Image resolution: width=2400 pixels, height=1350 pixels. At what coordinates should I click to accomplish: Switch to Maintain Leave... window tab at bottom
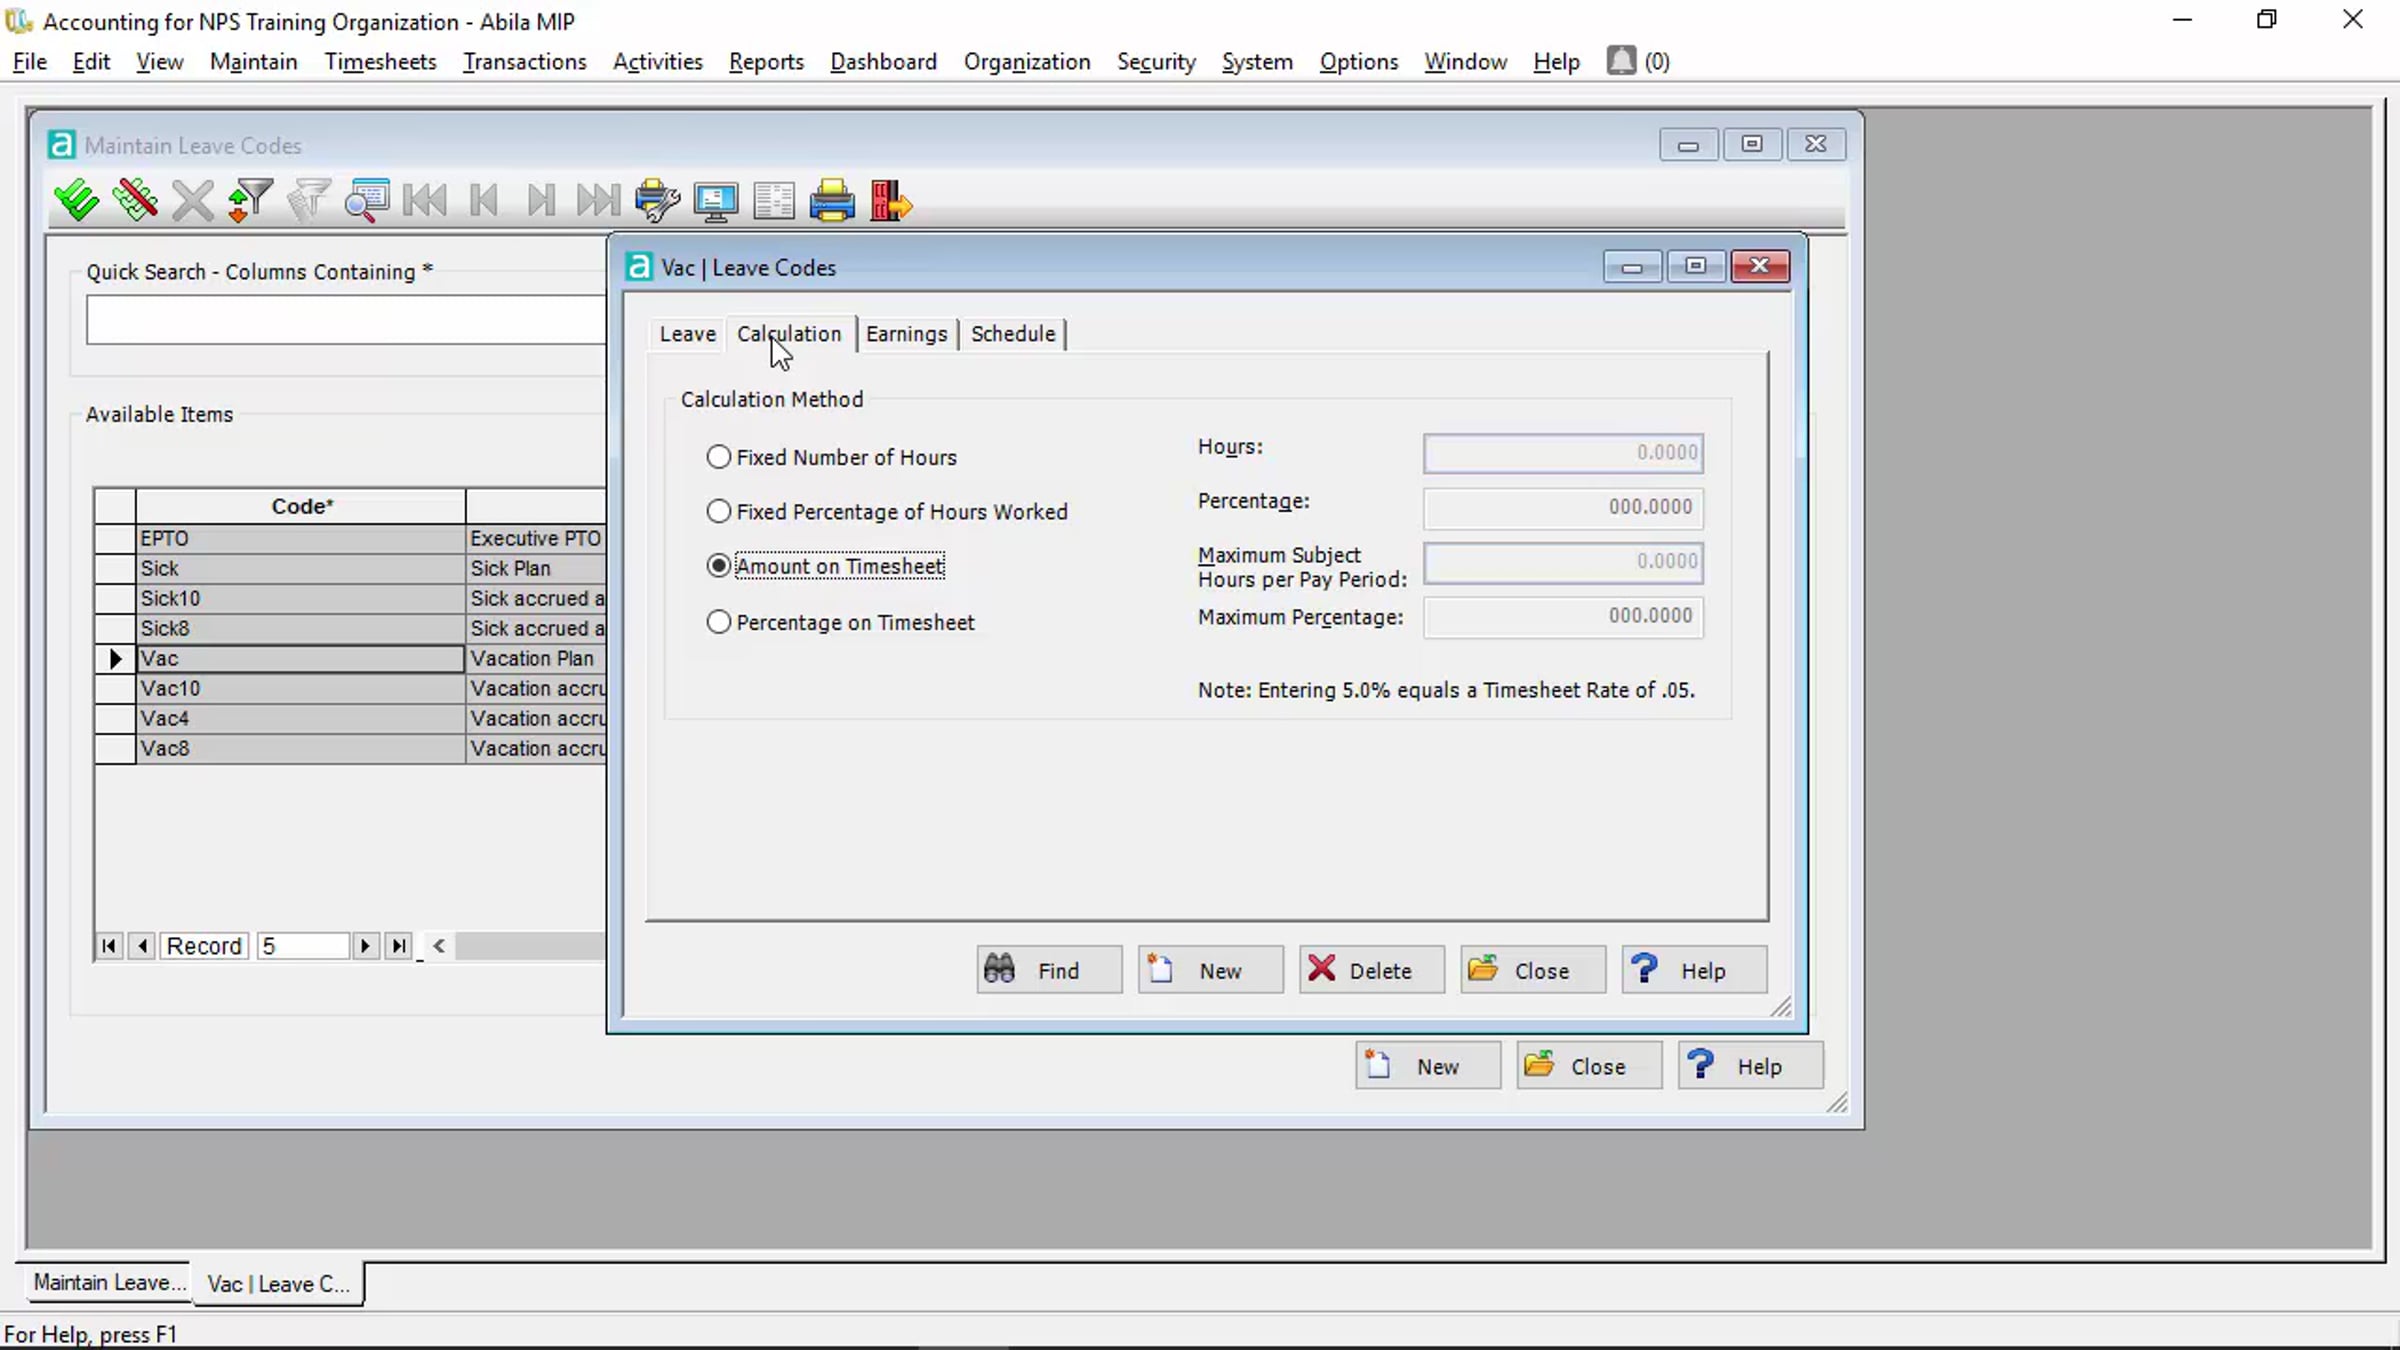pos(109,1282)
